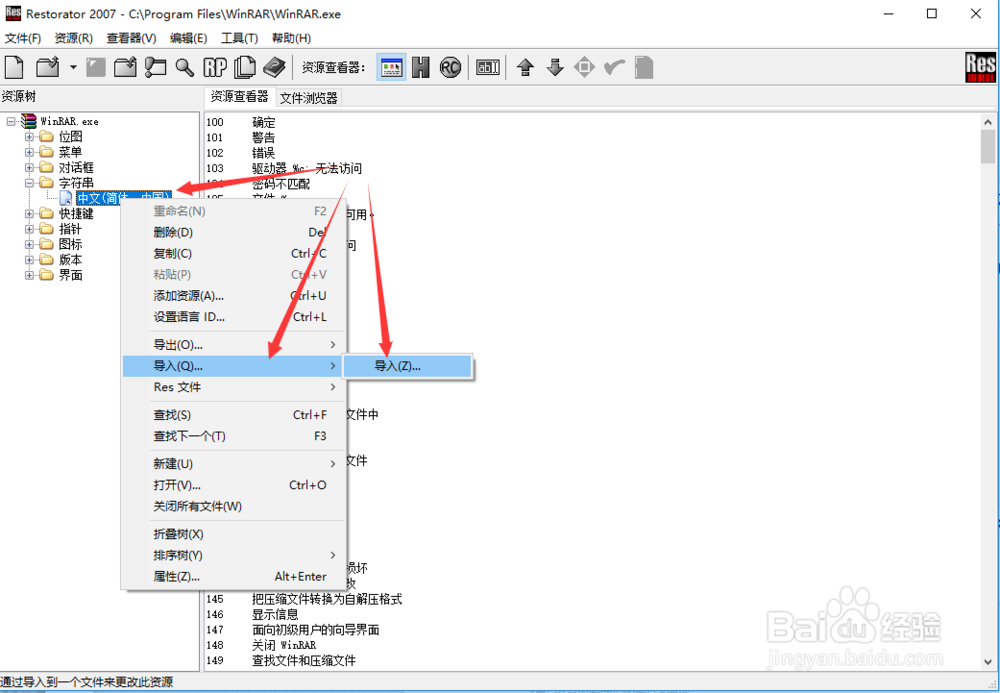This screenshot has width=1000, height=693.
Task: Switch to the 文件浏览器 tab
Action: [309, 98]
